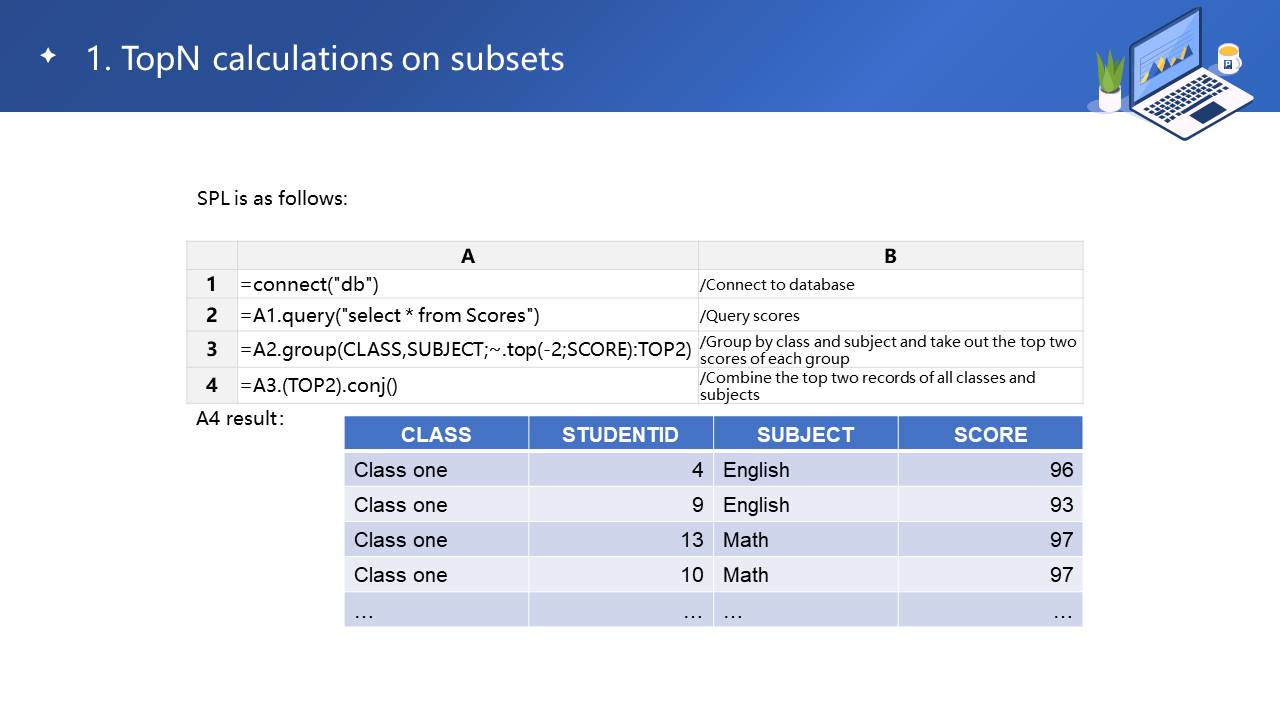
Task: Select column header A in the SPL grid
Action: tap(467, 256)
